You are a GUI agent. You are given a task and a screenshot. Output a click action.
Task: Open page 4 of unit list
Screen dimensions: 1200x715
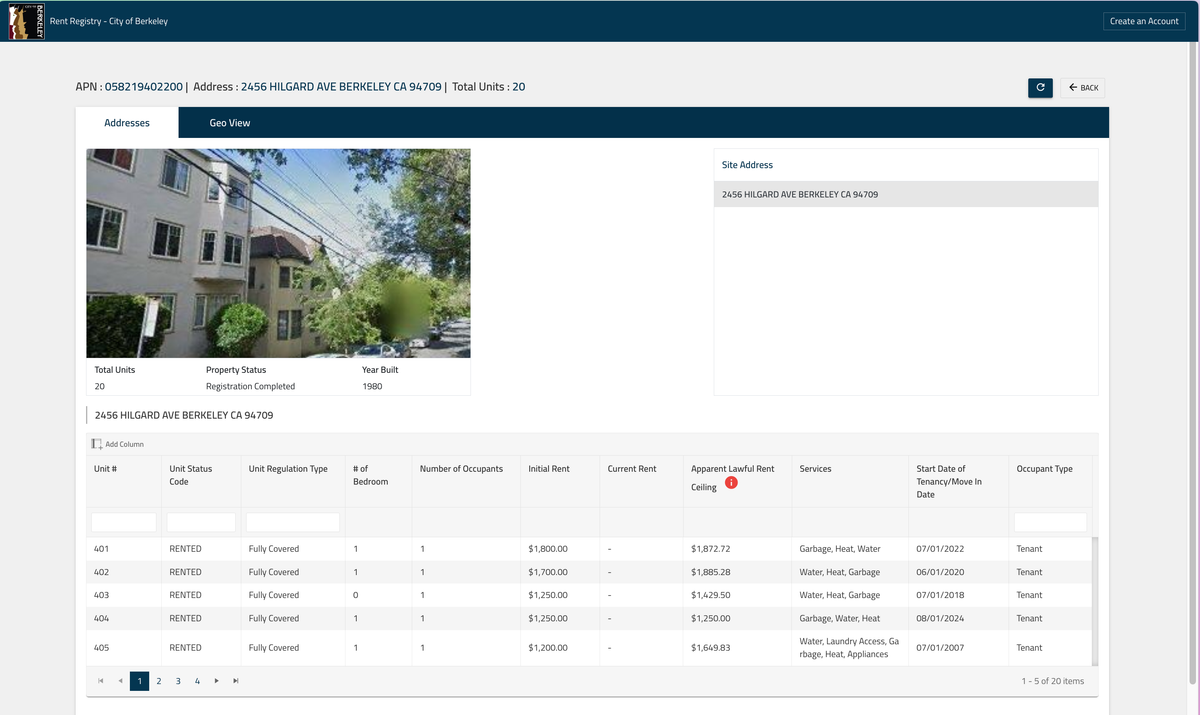click(x=197, y=681)
